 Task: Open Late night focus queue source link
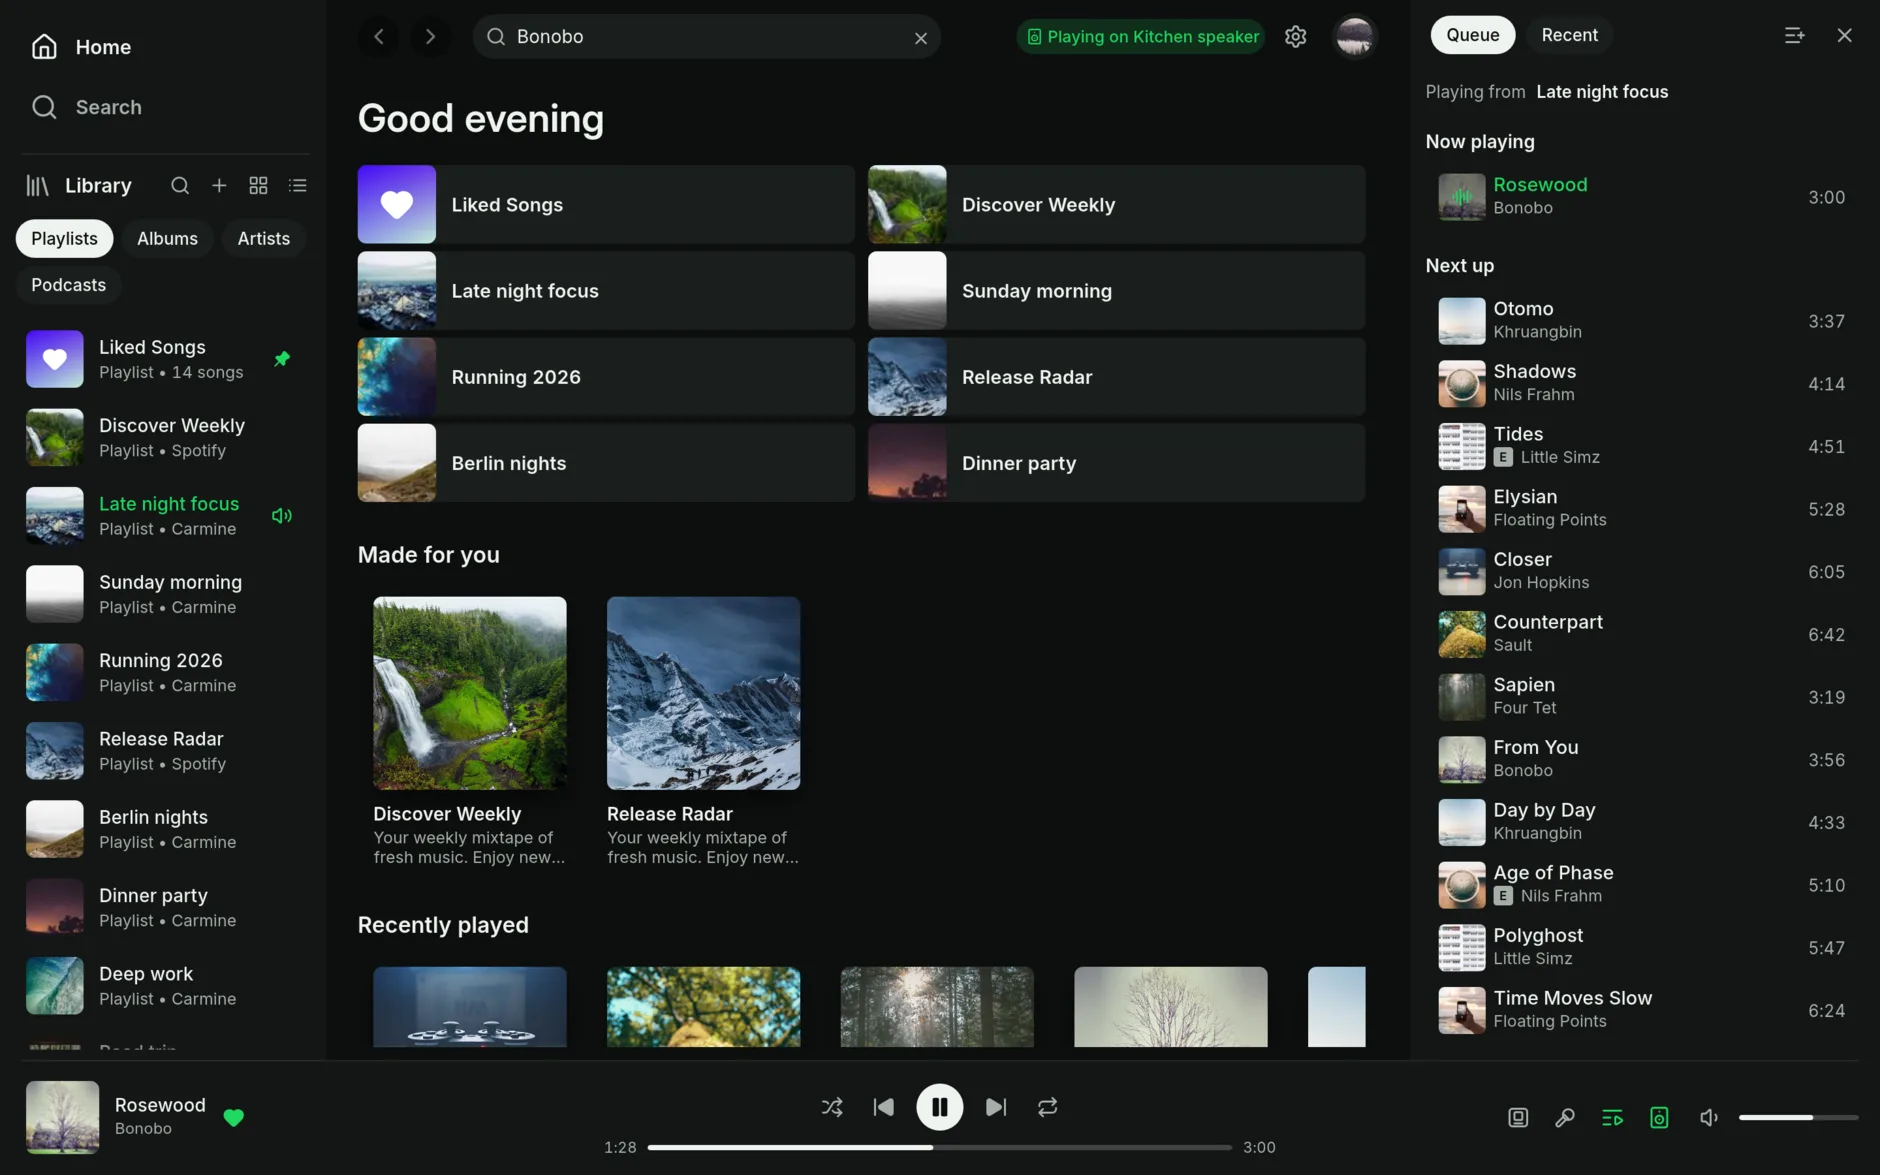click(1602, 92)
